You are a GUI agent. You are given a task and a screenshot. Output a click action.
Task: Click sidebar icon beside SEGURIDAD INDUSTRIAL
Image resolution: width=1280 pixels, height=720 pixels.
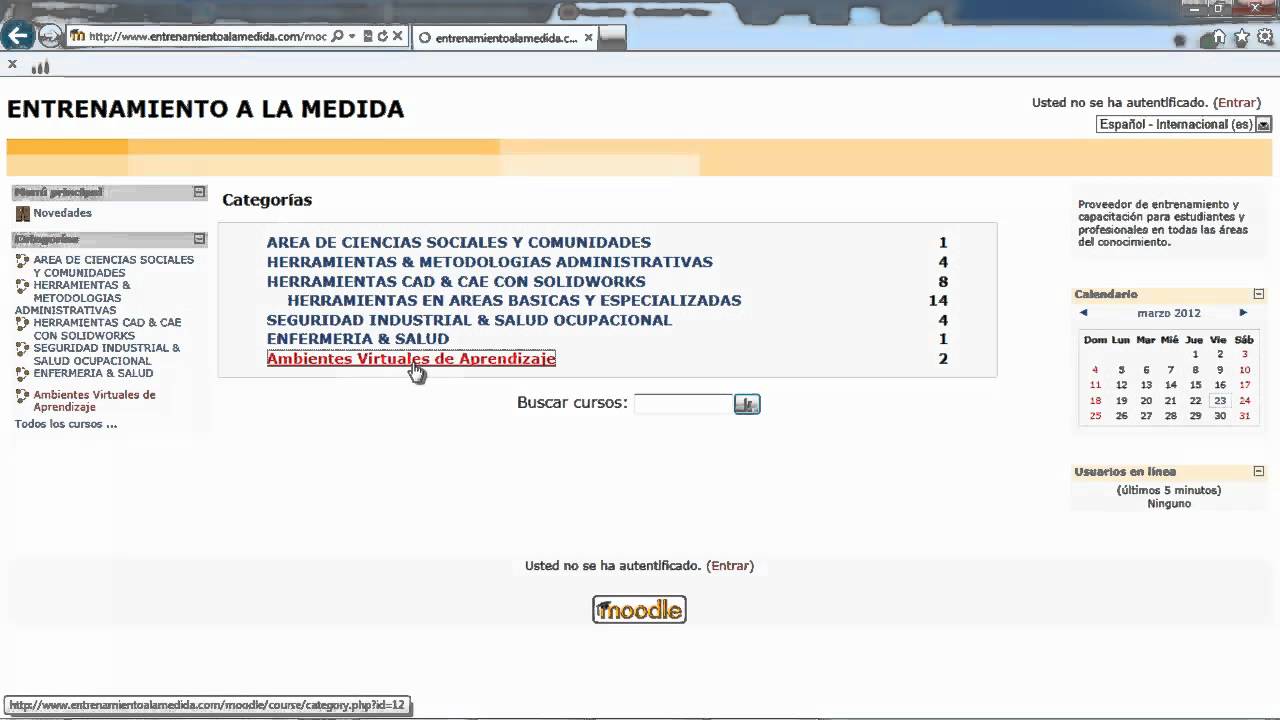tap(22, 349)
